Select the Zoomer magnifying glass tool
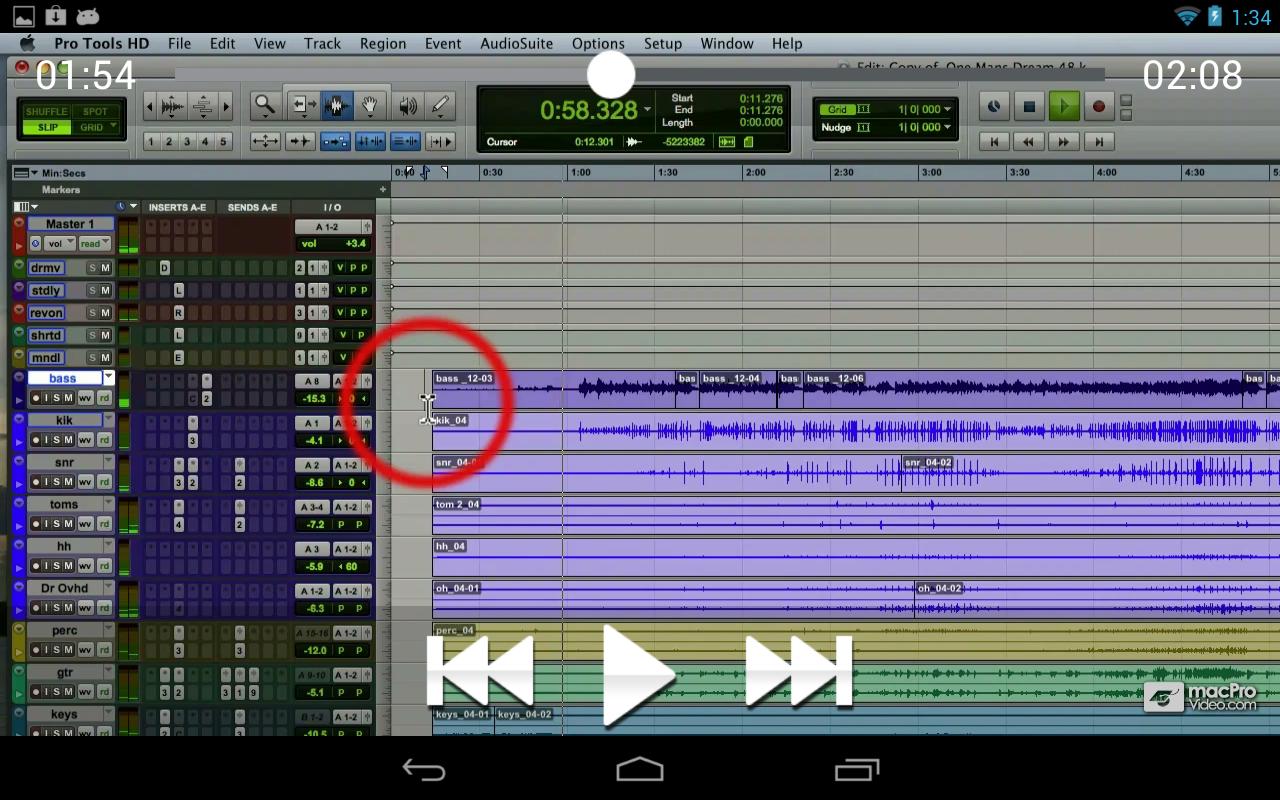The height and width of the screenshot is (800, 1280). tap(264, 105)
